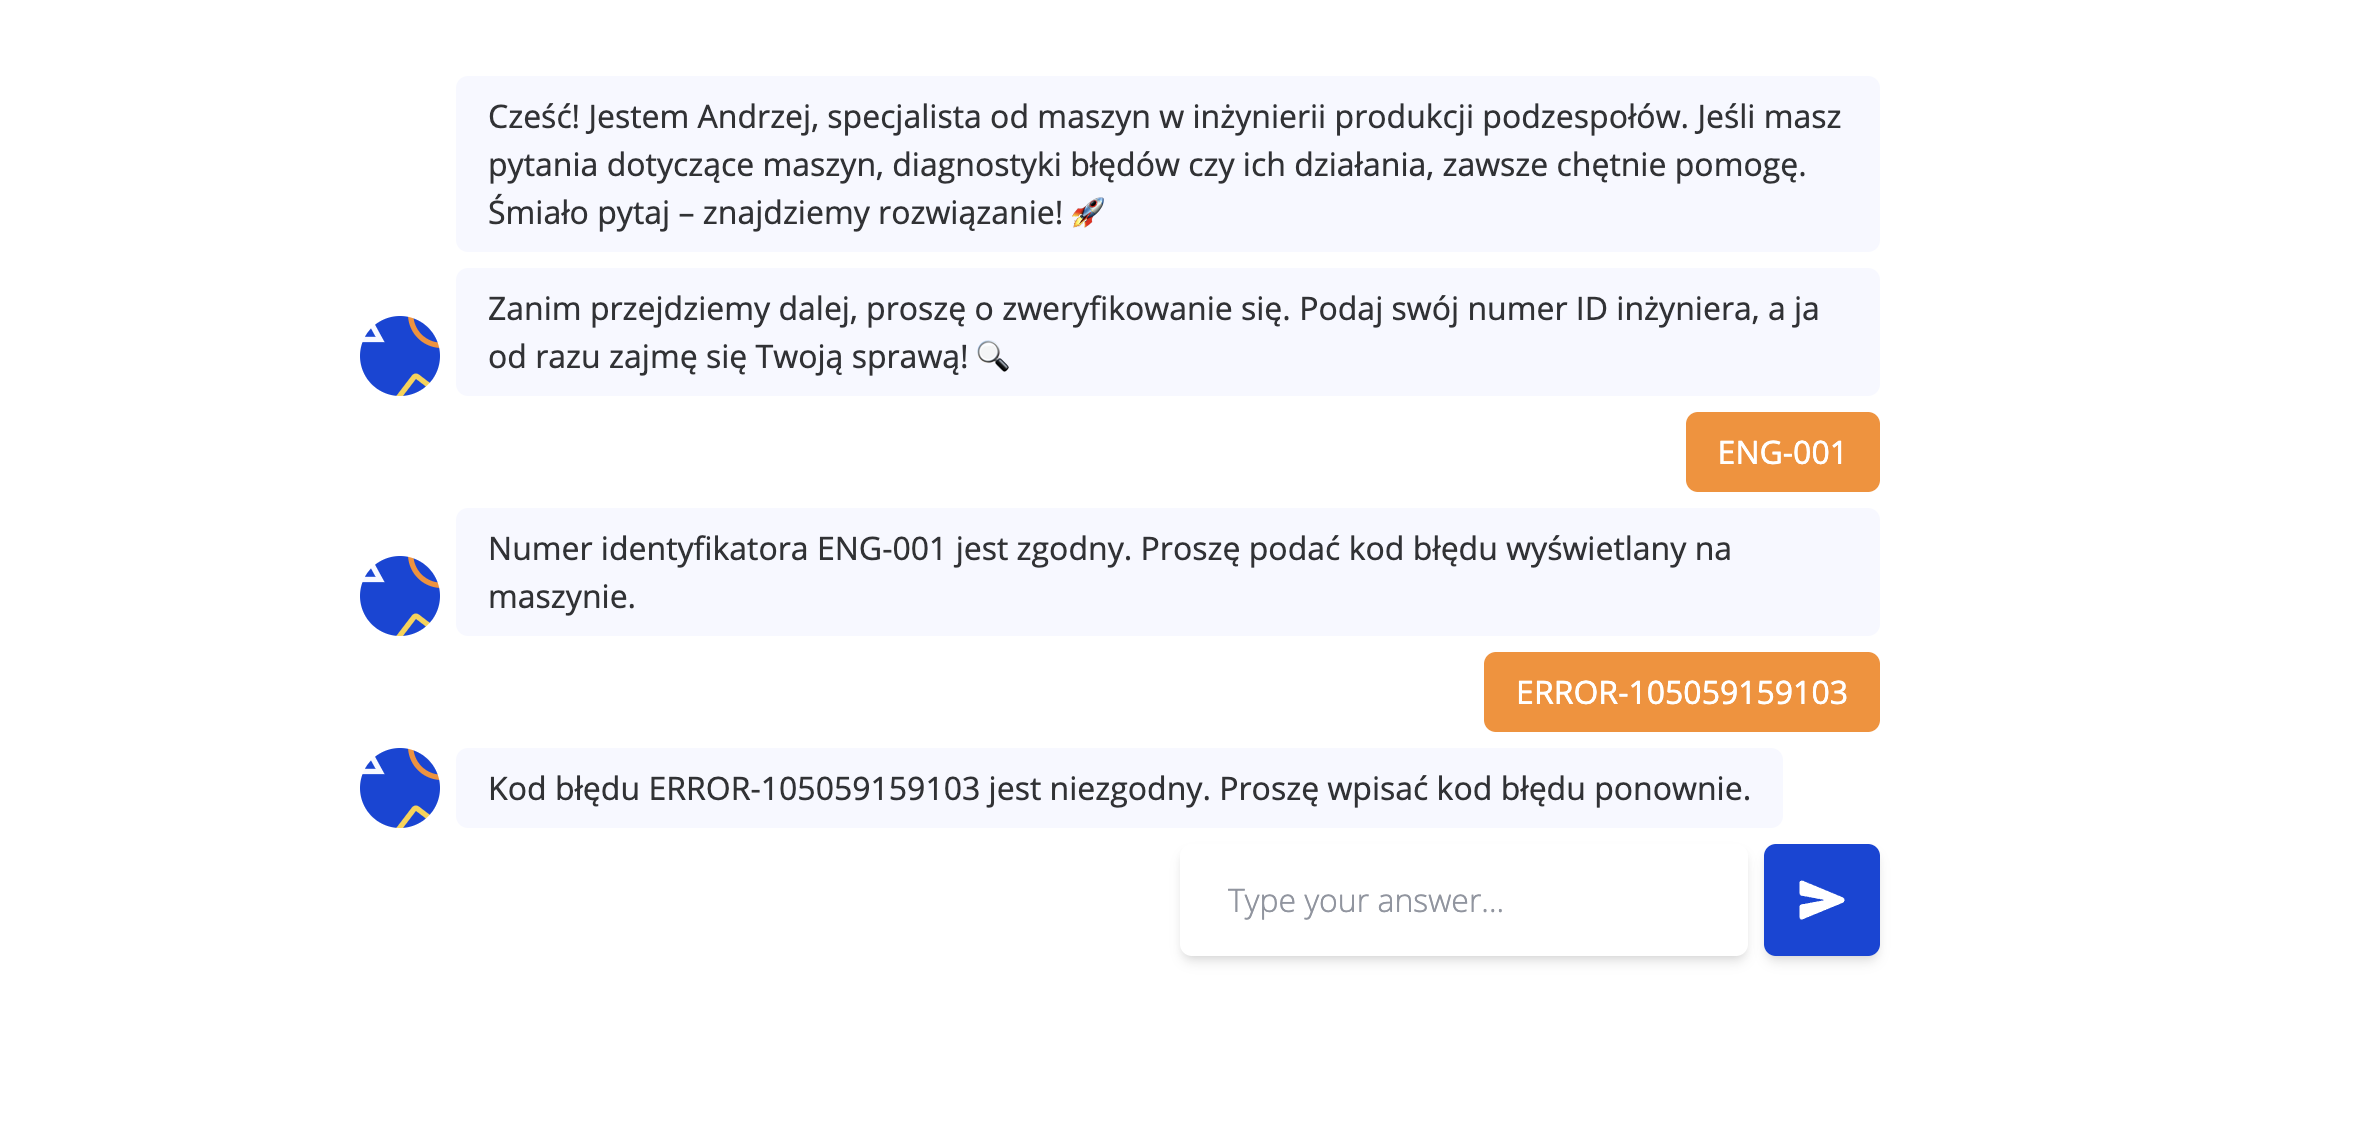Click inside the Type your answer field

tap(1462, 899)
